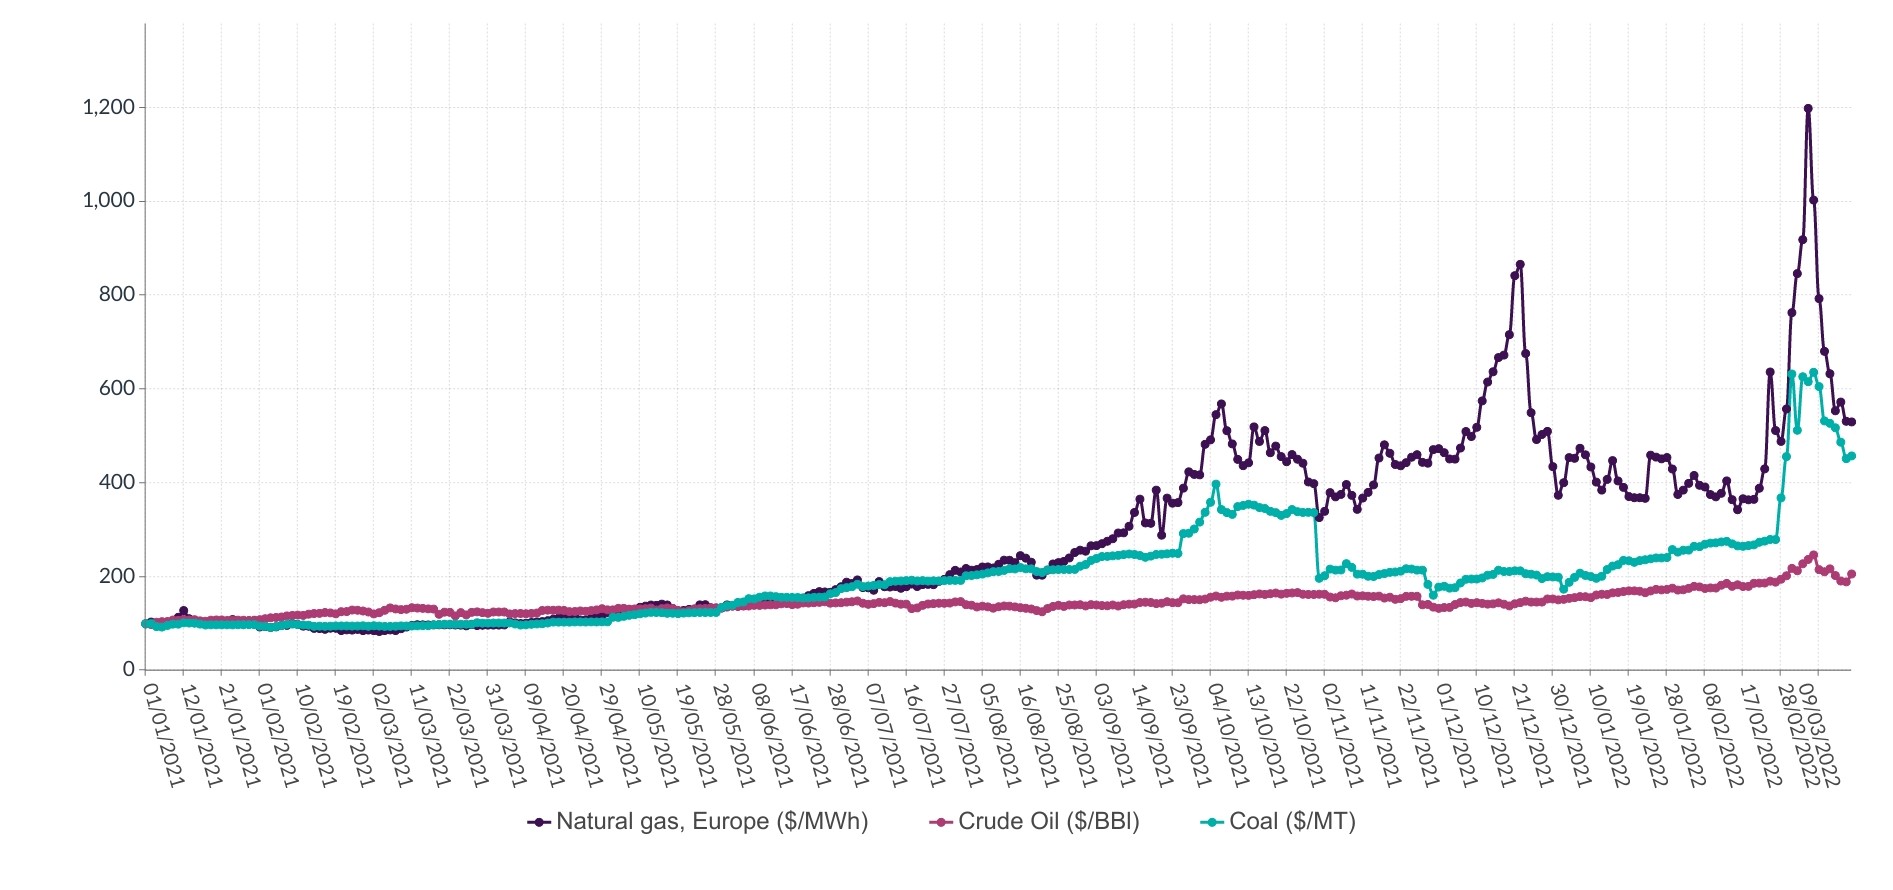Select the final natural gas data point
The width and height of the screenshot is (1893, 890).
[x=1851, y=422]
